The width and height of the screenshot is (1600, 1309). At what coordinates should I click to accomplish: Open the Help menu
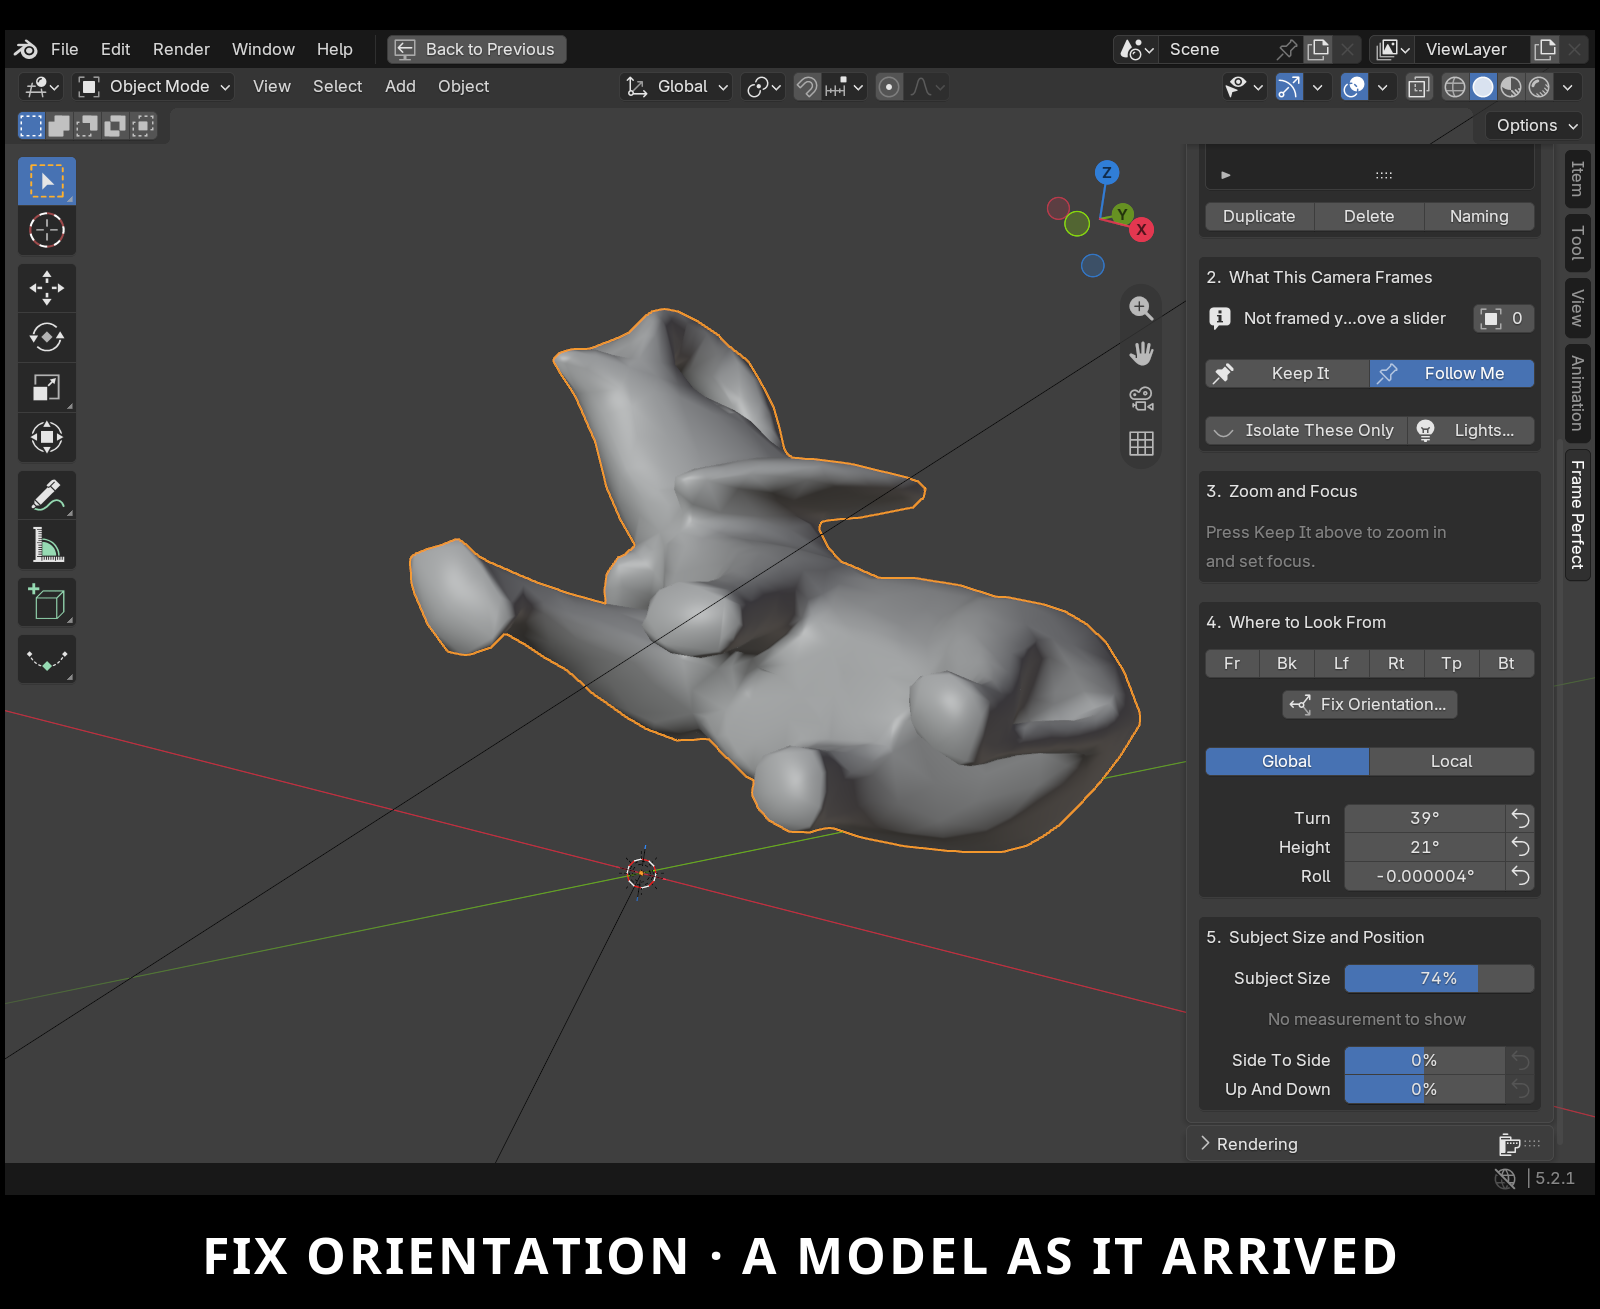[x=335, y=49]
